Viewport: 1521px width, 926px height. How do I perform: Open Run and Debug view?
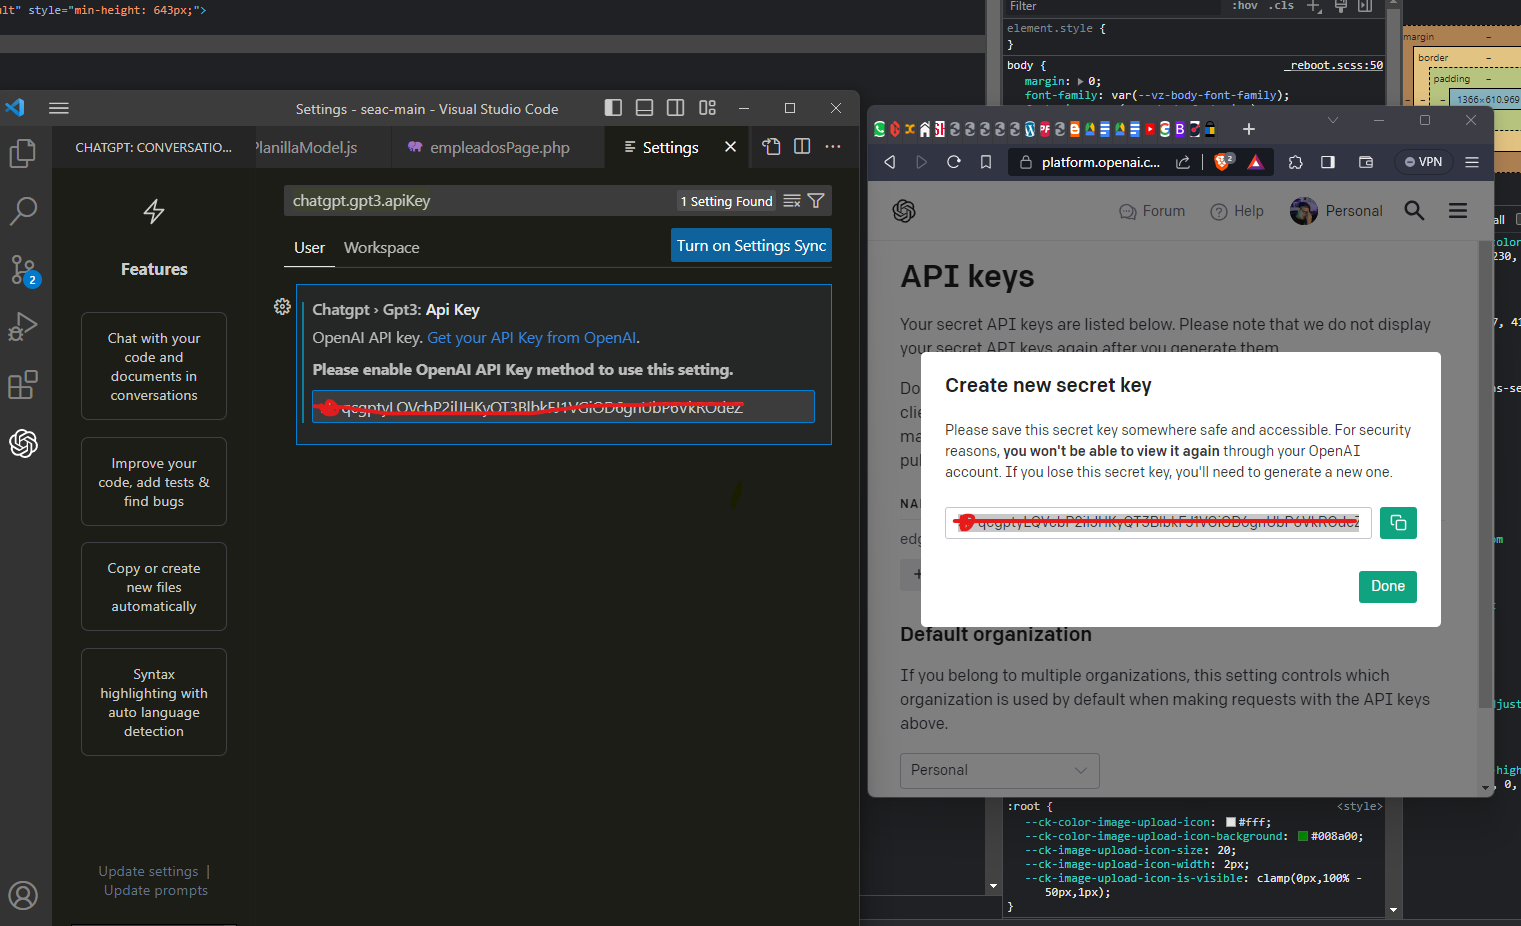pos(22,327)
